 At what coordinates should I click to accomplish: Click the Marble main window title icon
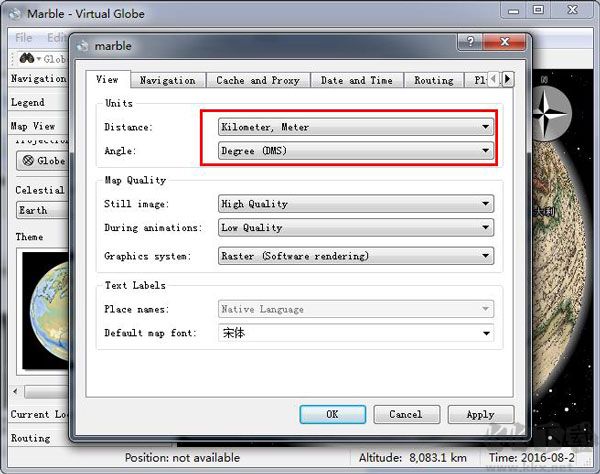click(15, 14)
